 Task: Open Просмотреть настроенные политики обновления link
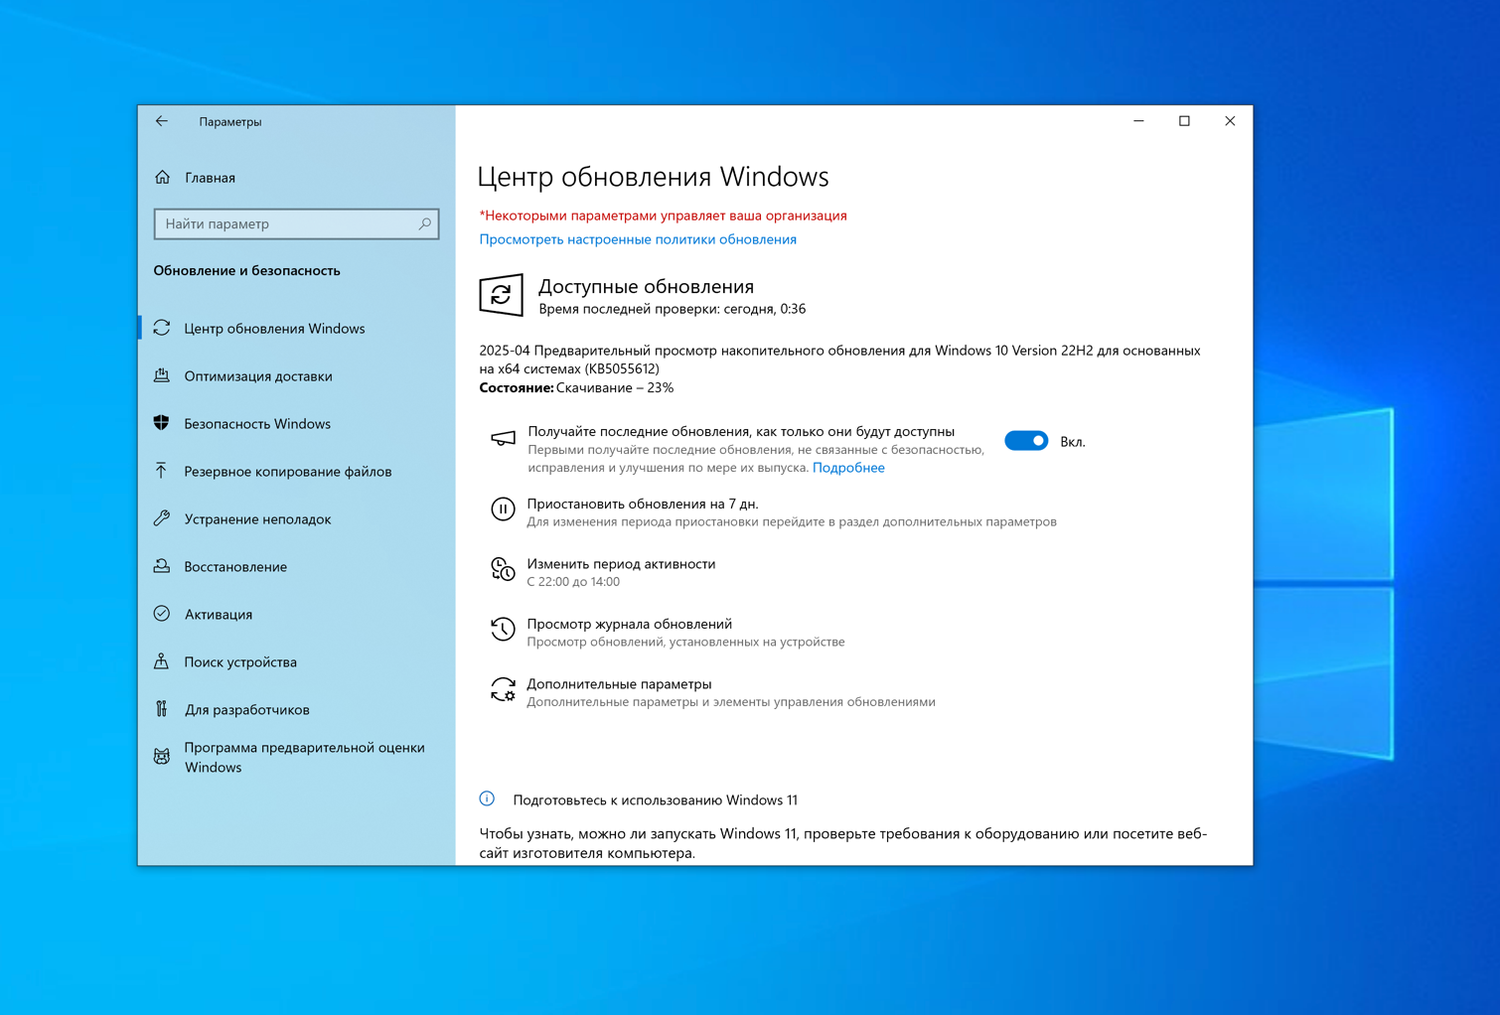tap(638, 239)
